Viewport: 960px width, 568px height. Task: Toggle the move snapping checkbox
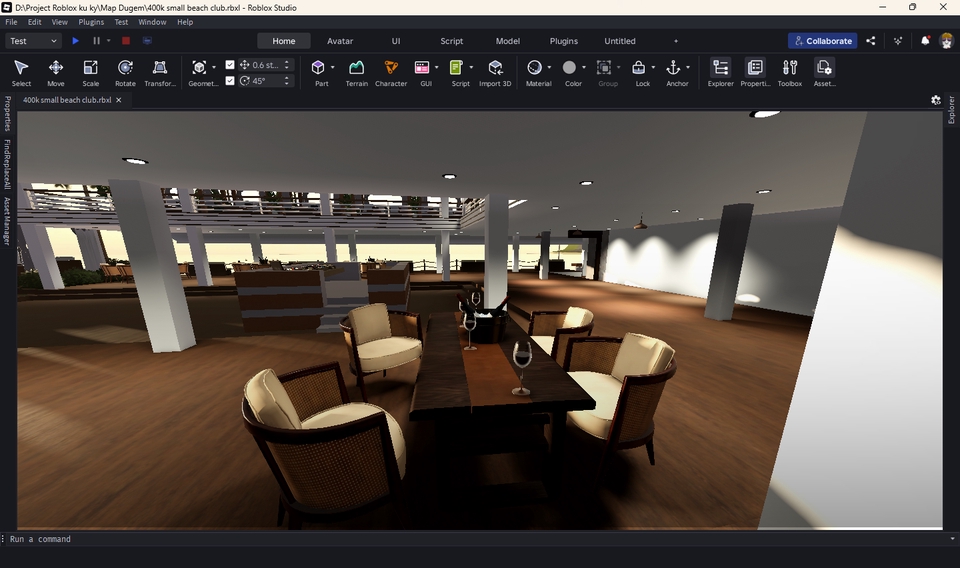coord(230,65)
